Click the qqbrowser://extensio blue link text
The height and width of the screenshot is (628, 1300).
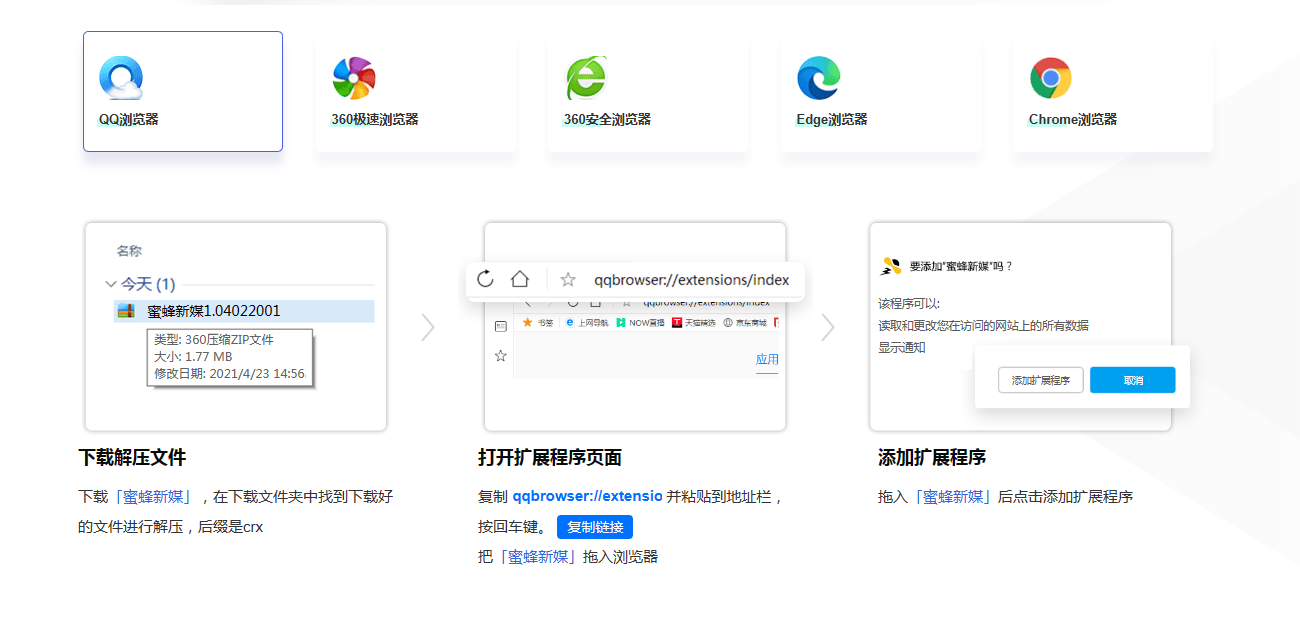coord(587,496)
